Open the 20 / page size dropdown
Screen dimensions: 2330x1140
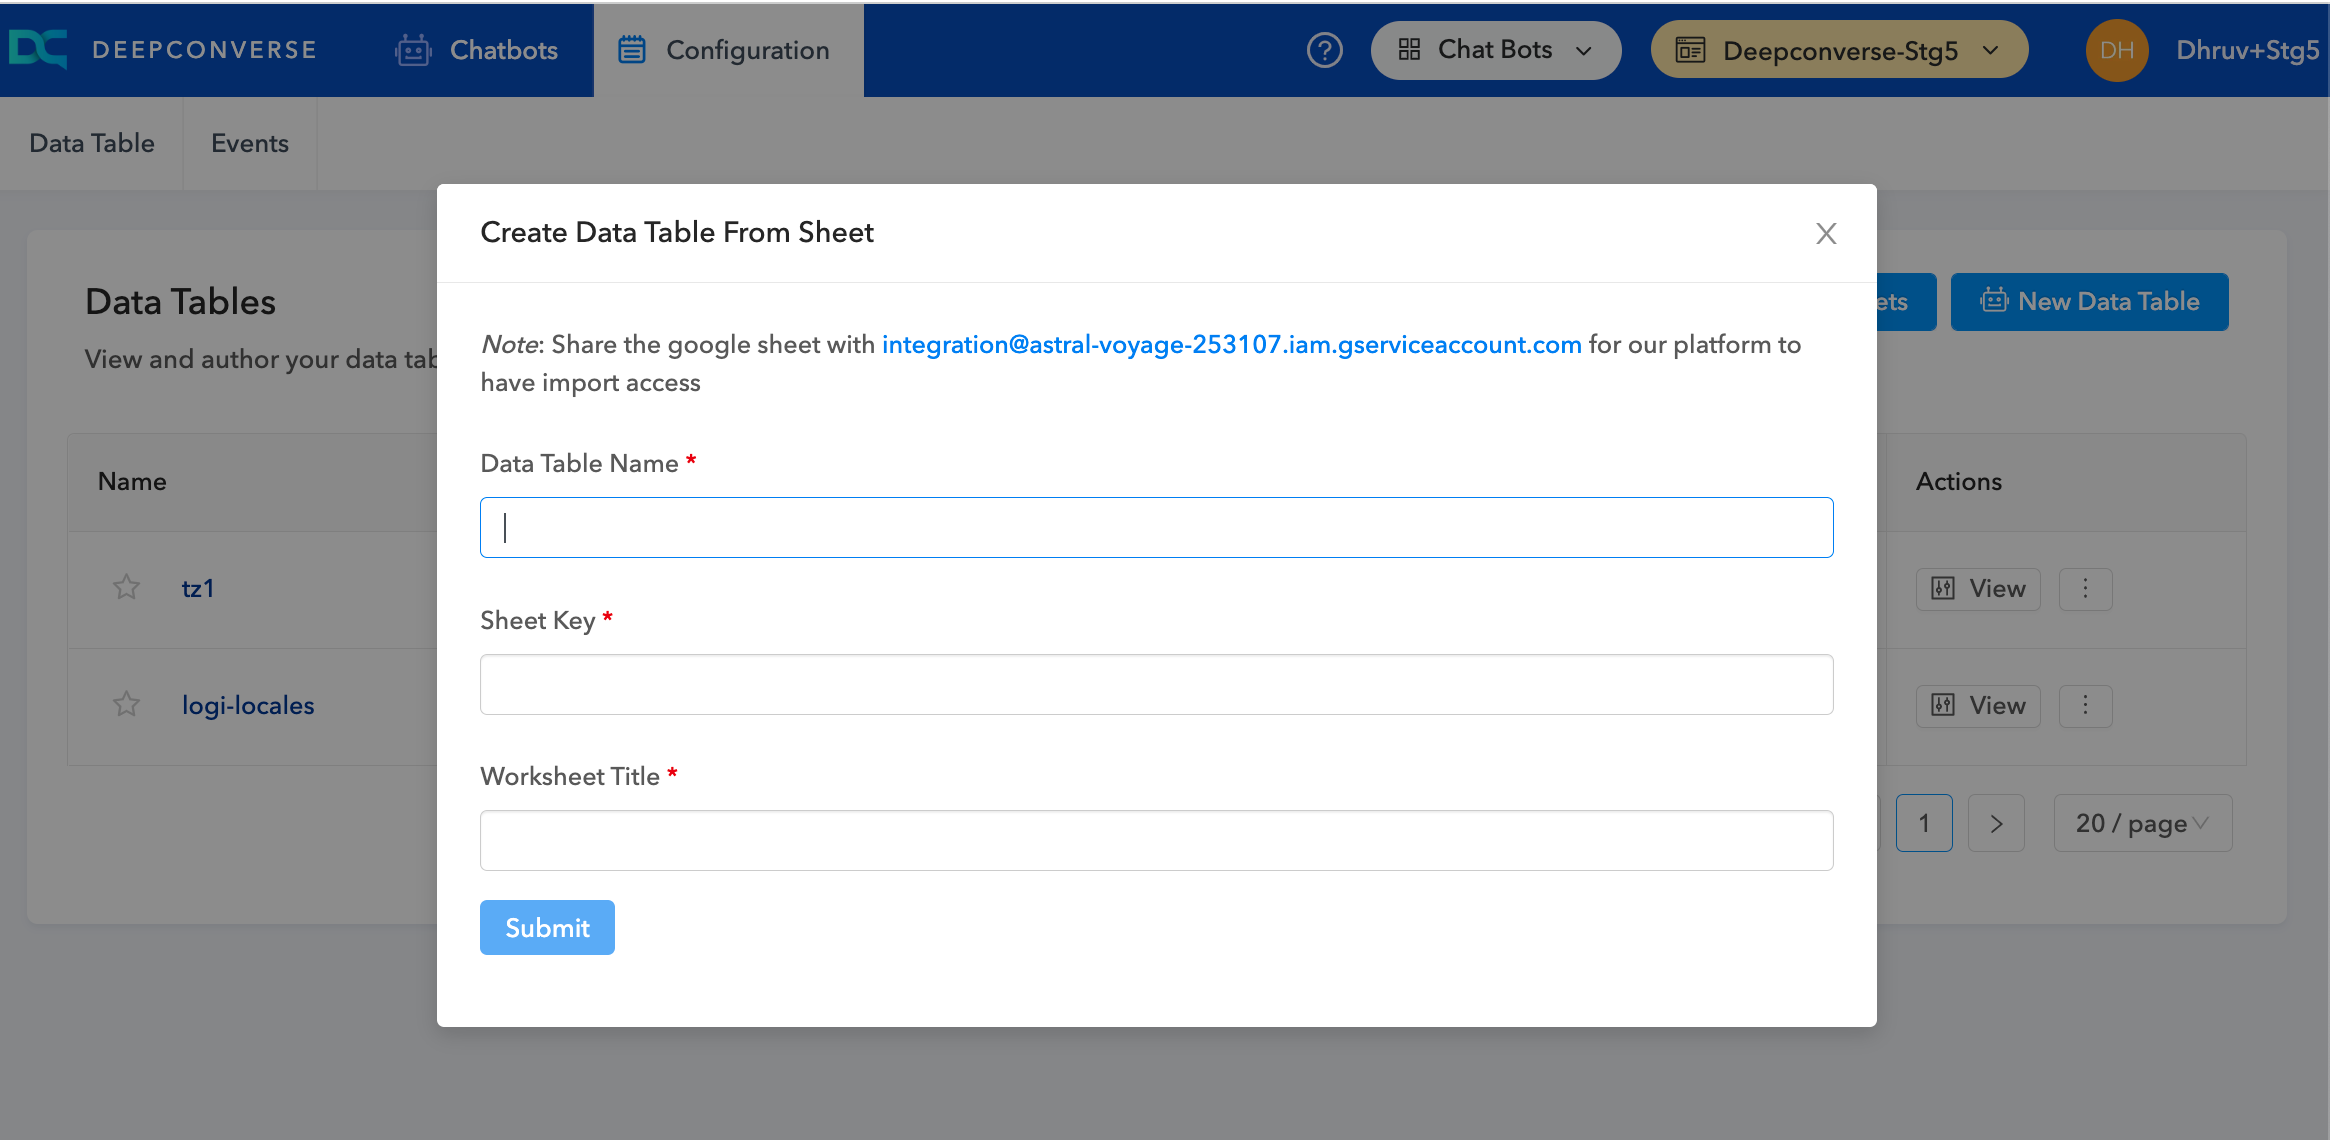point(2141,823)
